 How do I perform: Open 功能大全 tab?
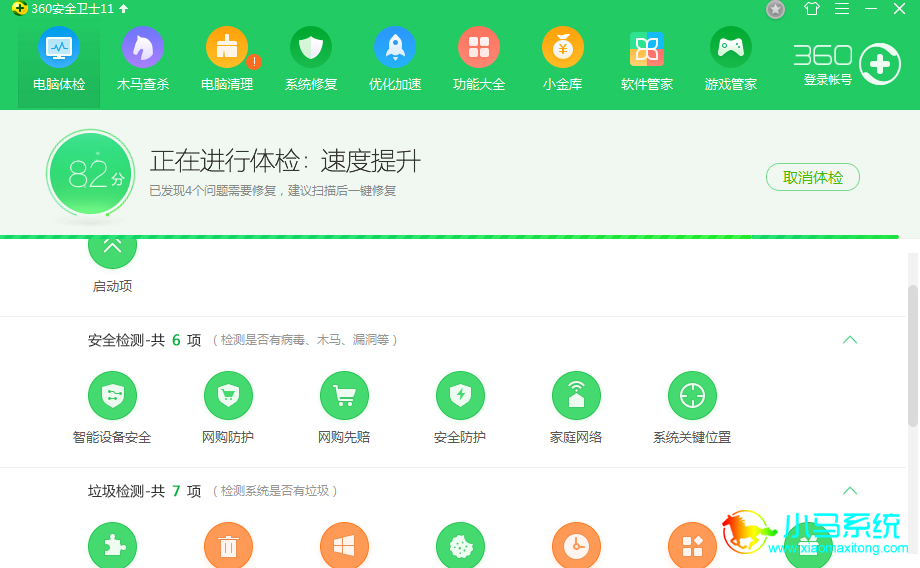[479, 61]
